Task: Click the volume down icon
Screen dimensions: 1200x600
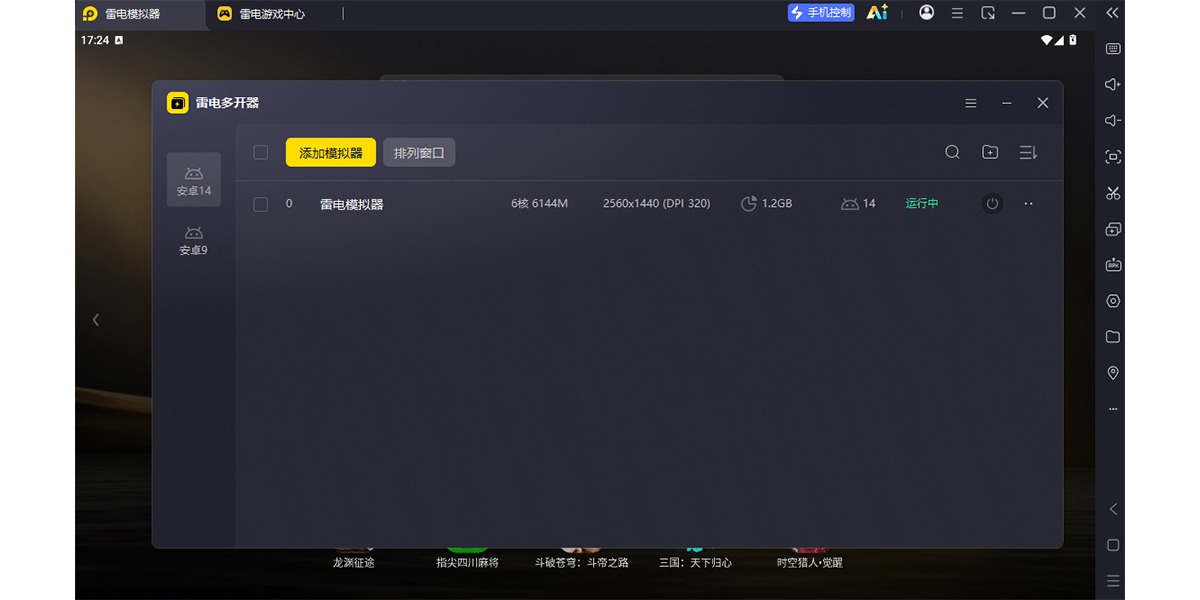Action: [x=1113, y=121]
